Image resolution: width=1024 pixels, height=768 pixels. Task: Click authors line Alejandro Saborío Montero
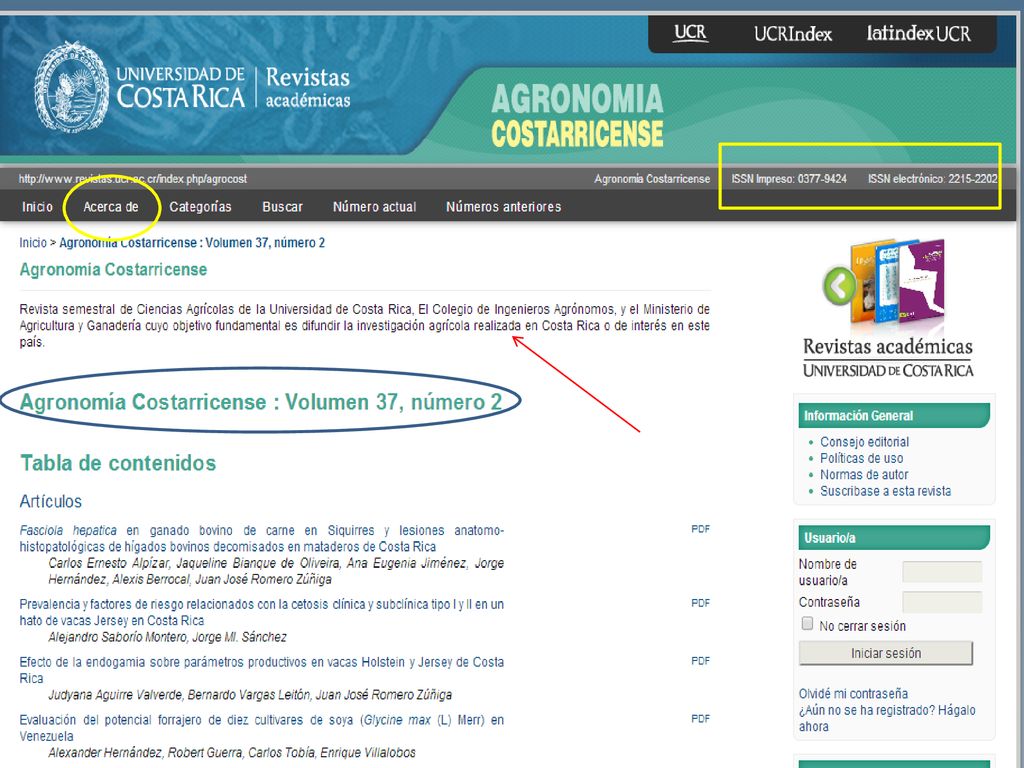tap(167, 637)
